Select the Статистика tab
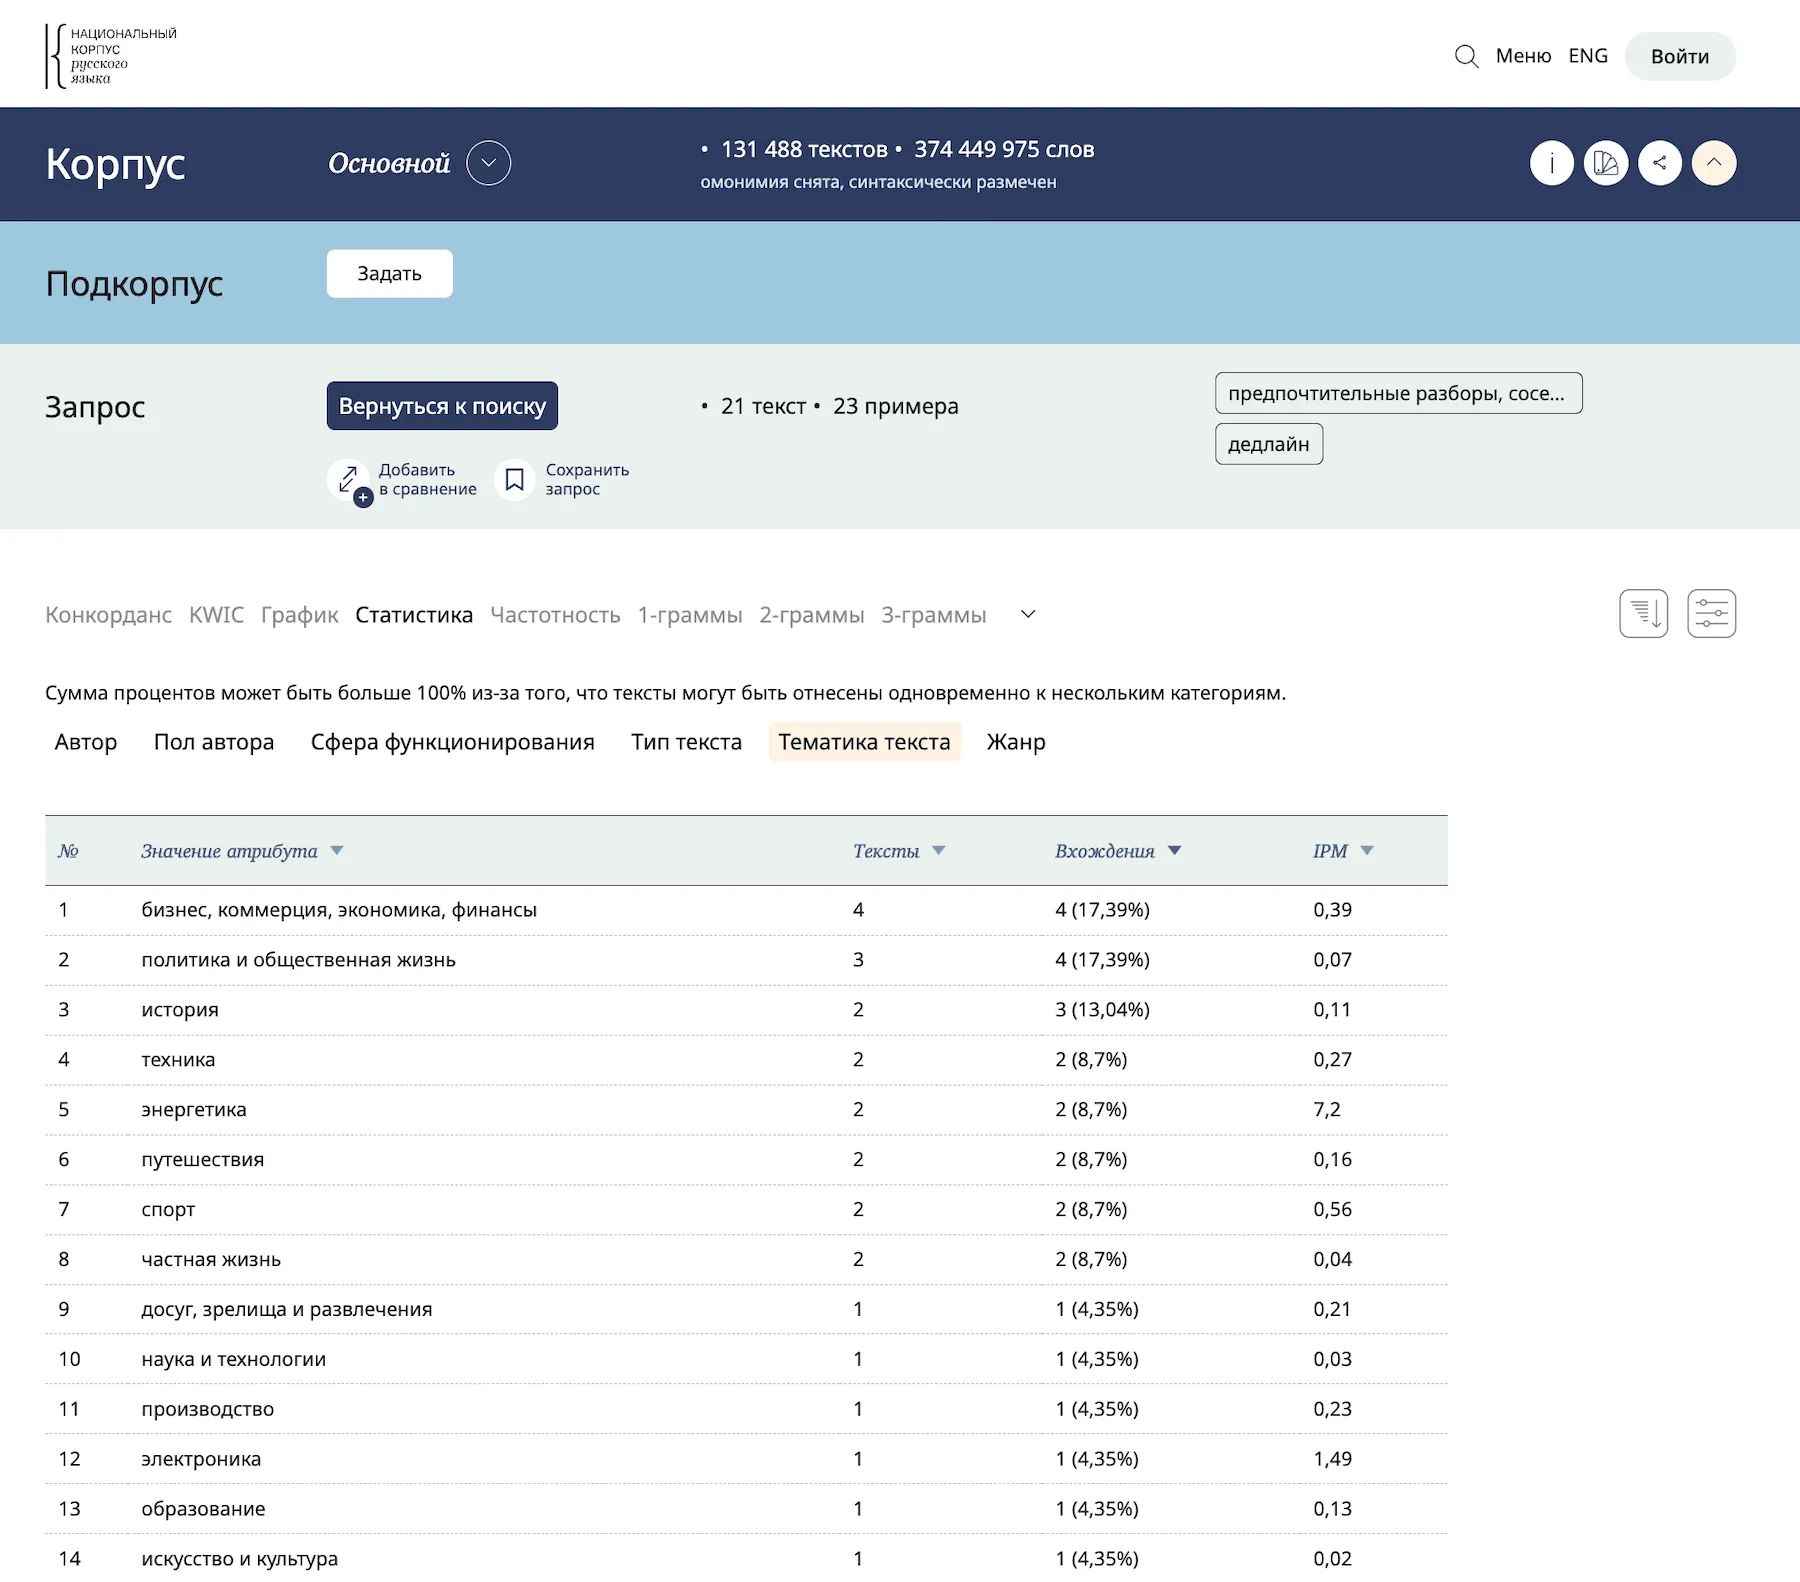 point(414,615)
